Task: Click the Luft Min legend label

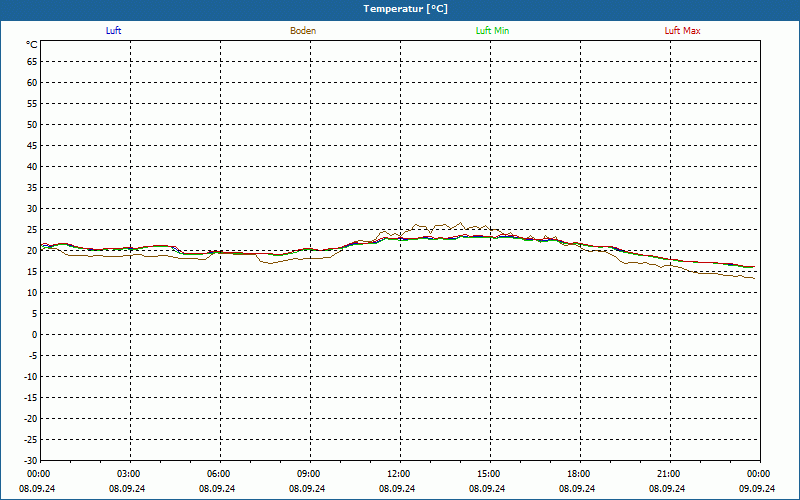Action: coord(492,31)
